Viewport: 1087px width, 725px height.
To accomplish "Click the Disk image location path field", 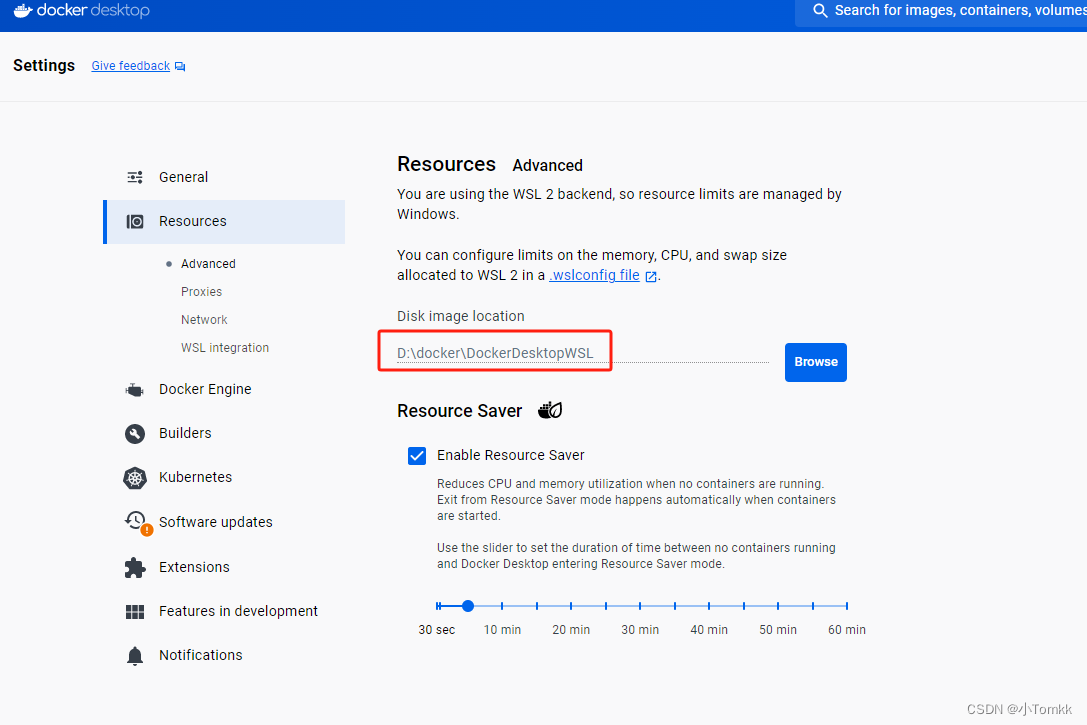I will pyautogui.click(x=582, y=353).
